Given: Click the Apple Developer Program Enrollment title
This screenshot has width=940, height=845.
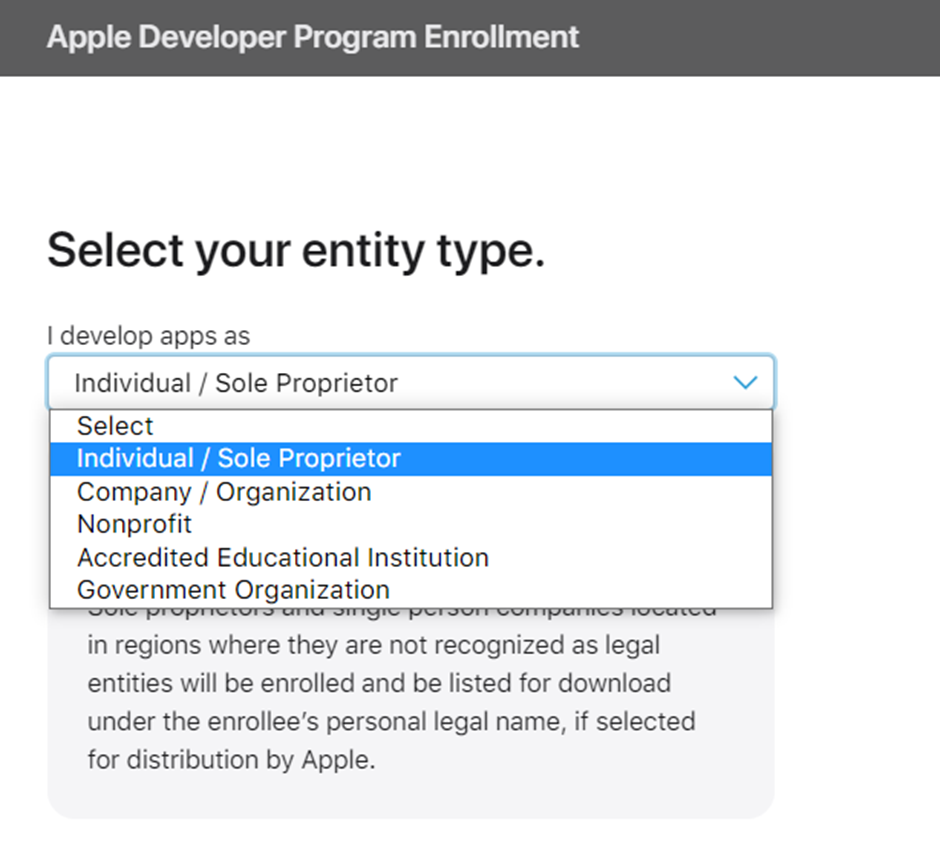Looking at the screenshot, I should click(x=312, y=37).
